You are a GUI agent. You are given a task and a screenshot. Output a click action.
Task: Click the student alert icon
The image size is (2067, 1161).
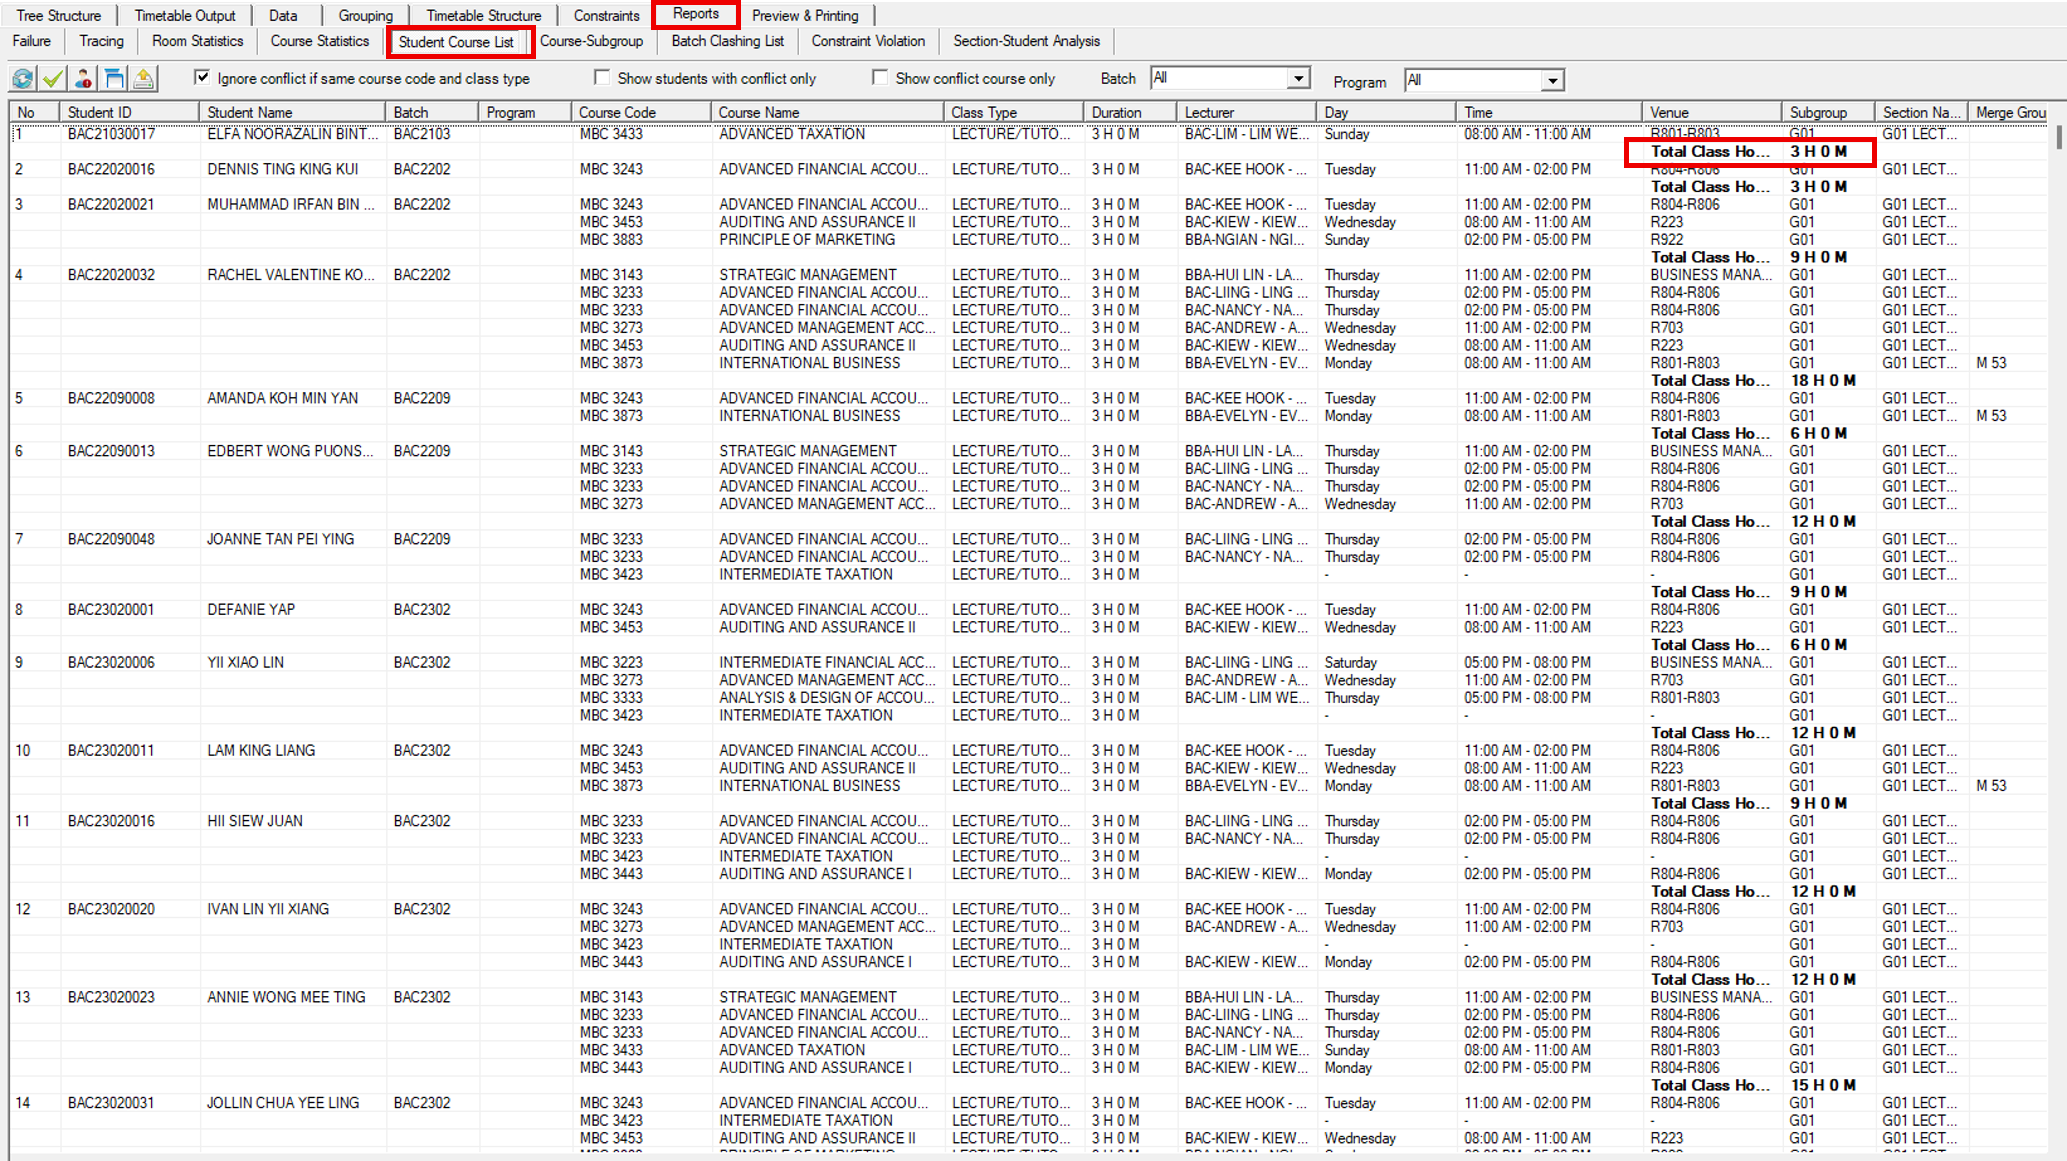(84, 78)
